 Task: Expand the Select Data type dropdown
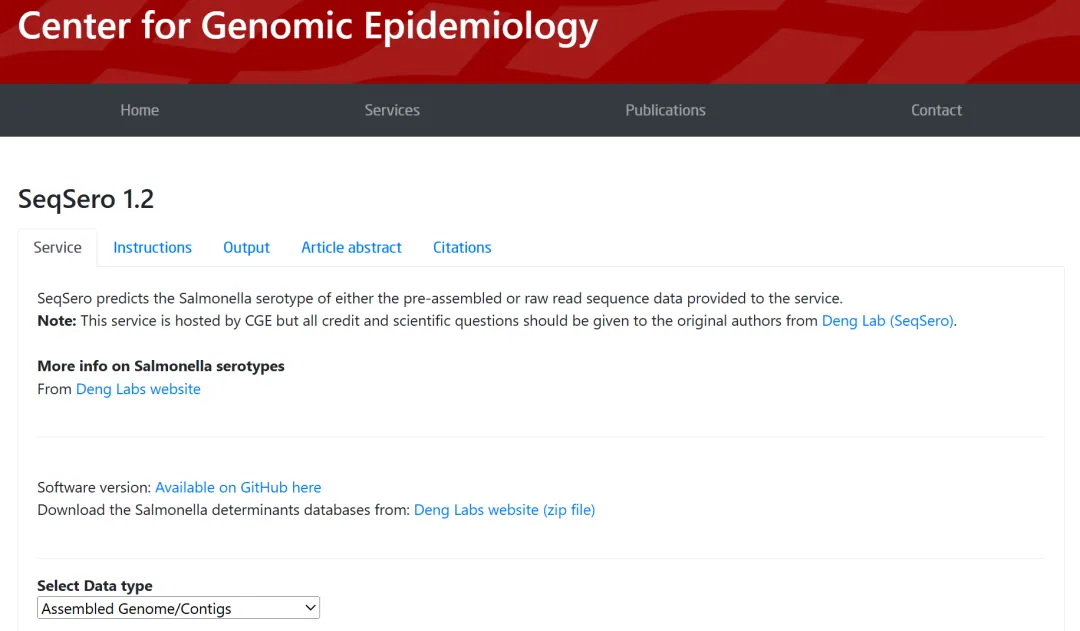(x=179, y=608)
